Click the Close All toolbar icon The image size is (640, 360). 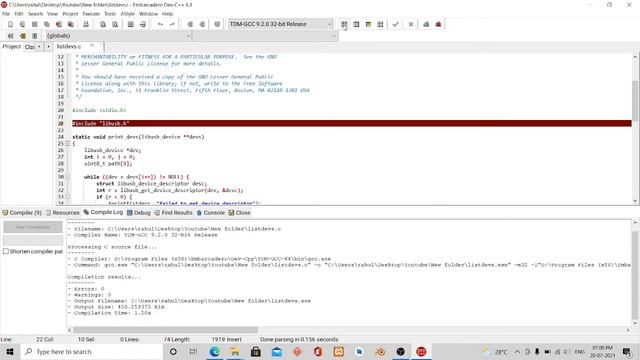[71, 24]
